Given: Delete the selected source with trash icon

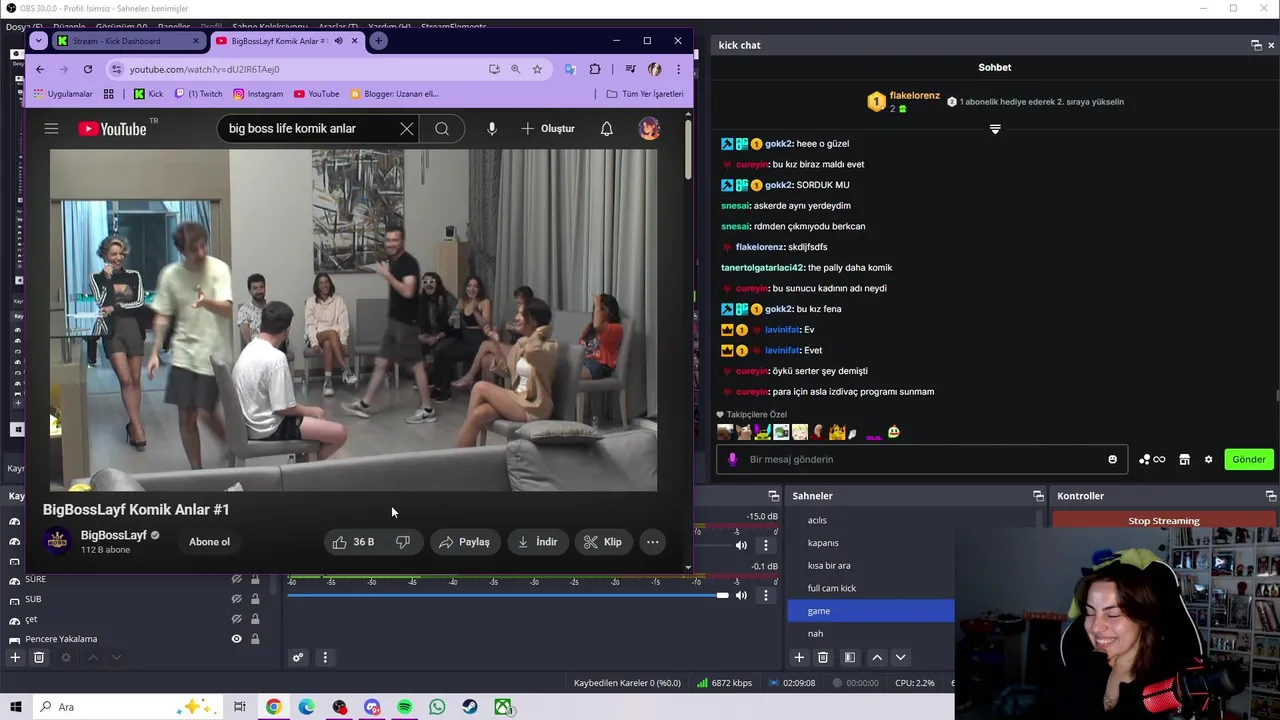Looking at the screenshot, I should point(39,657).
